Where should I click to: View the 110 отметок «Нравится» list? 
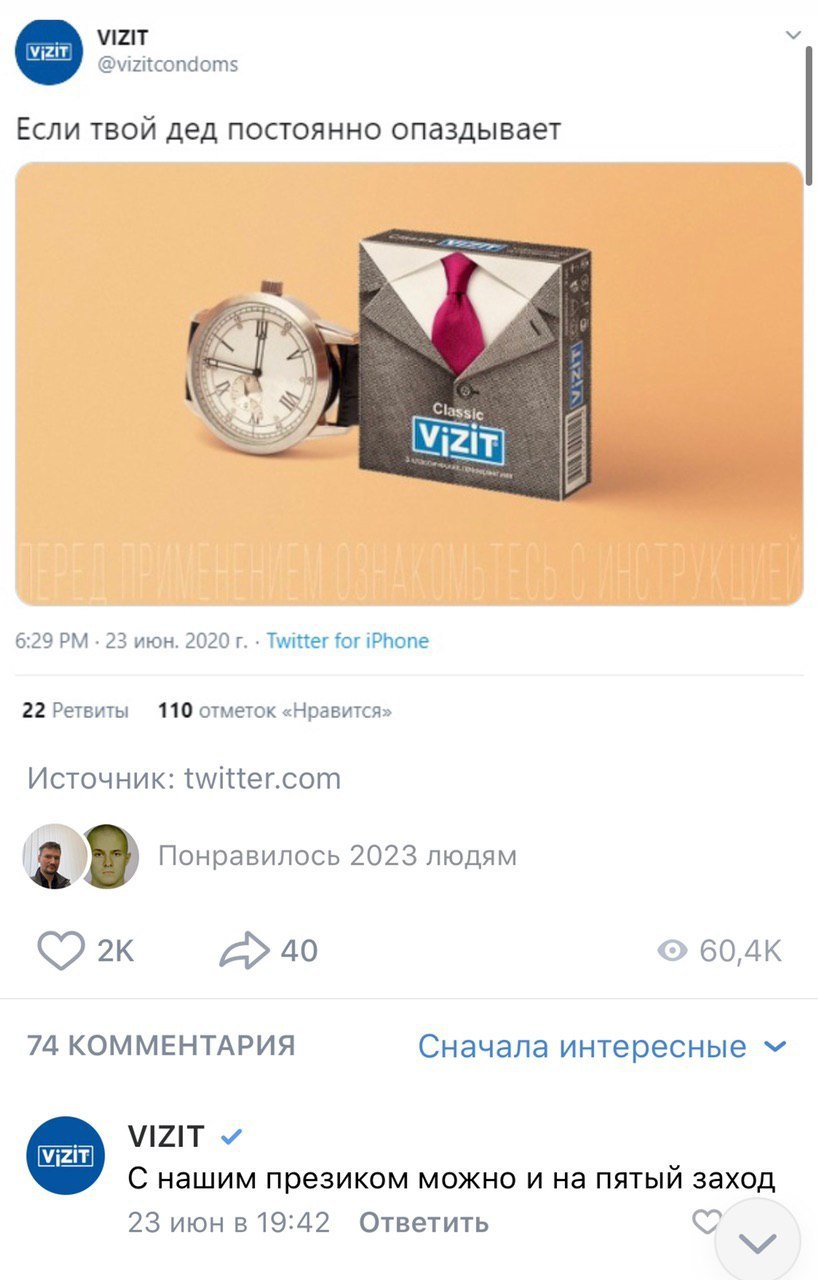[x=275, y=712]
